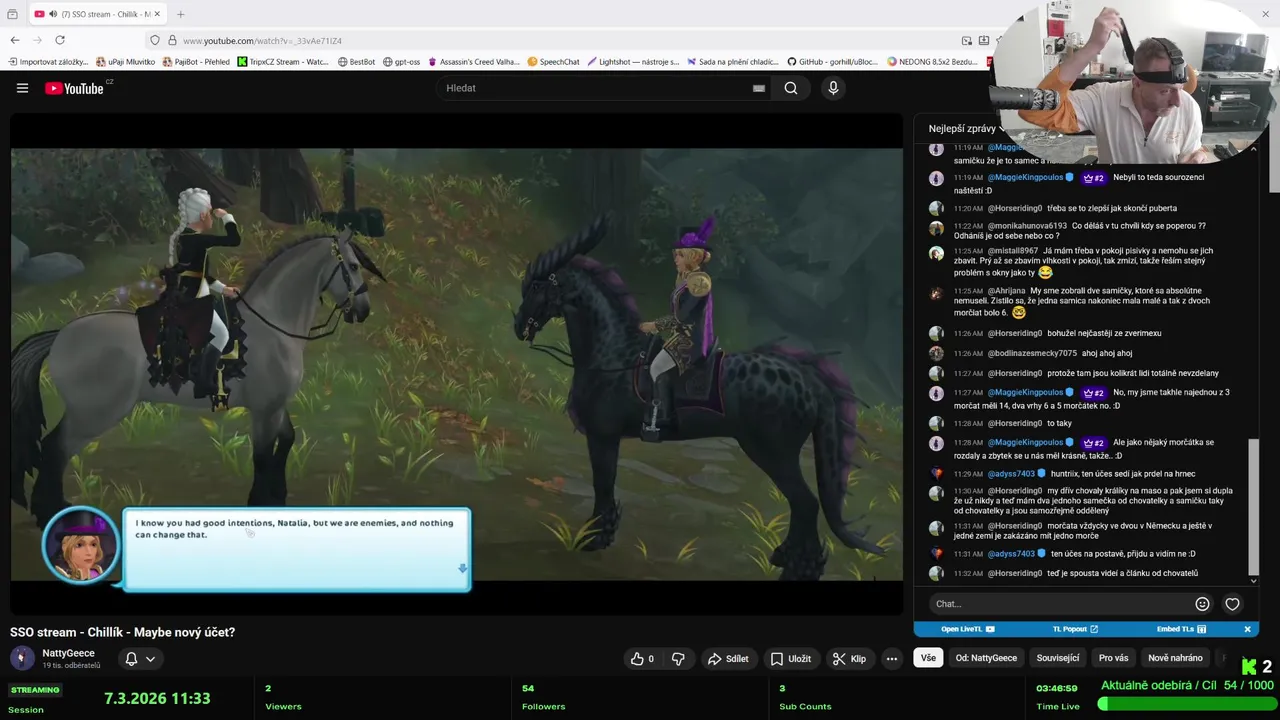Screen dimensions: 1280x720
Task: Open the BestBot bookmark
Action: tap(356, 62)
